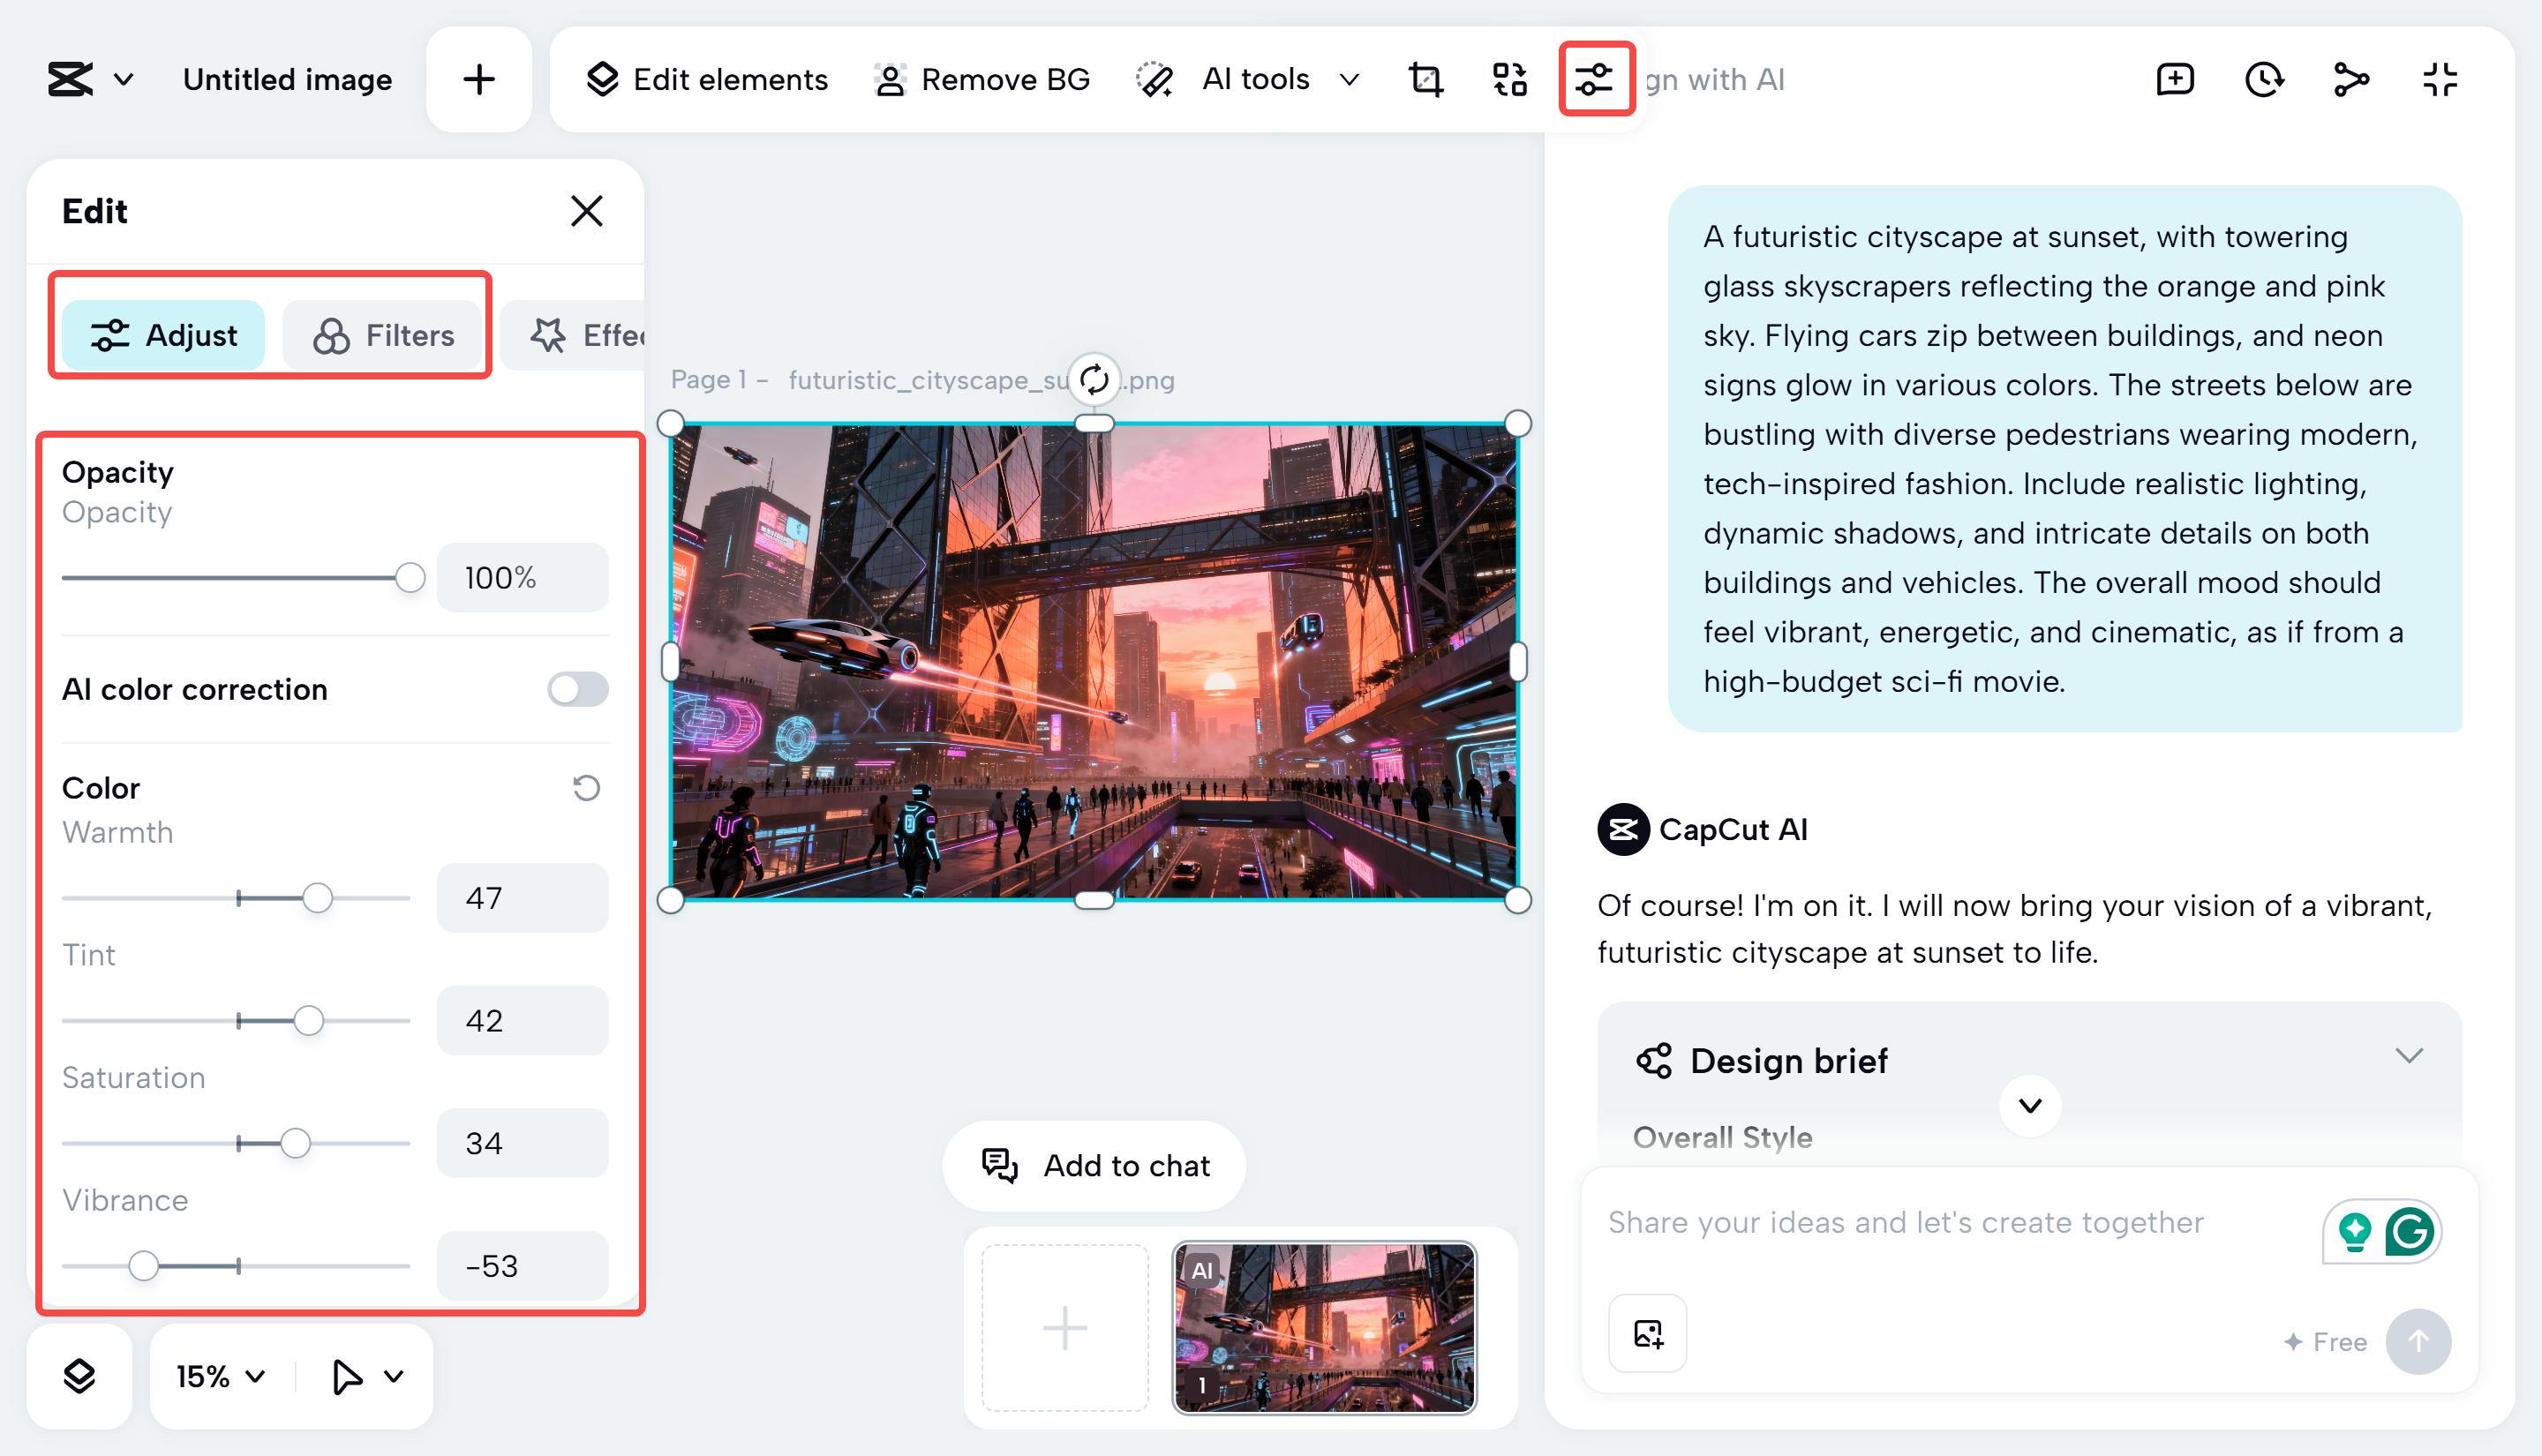This screenshot has width=2542, height=1456.
Task: Click the Add to chat button
Action: click(x=1094, y=1165)
